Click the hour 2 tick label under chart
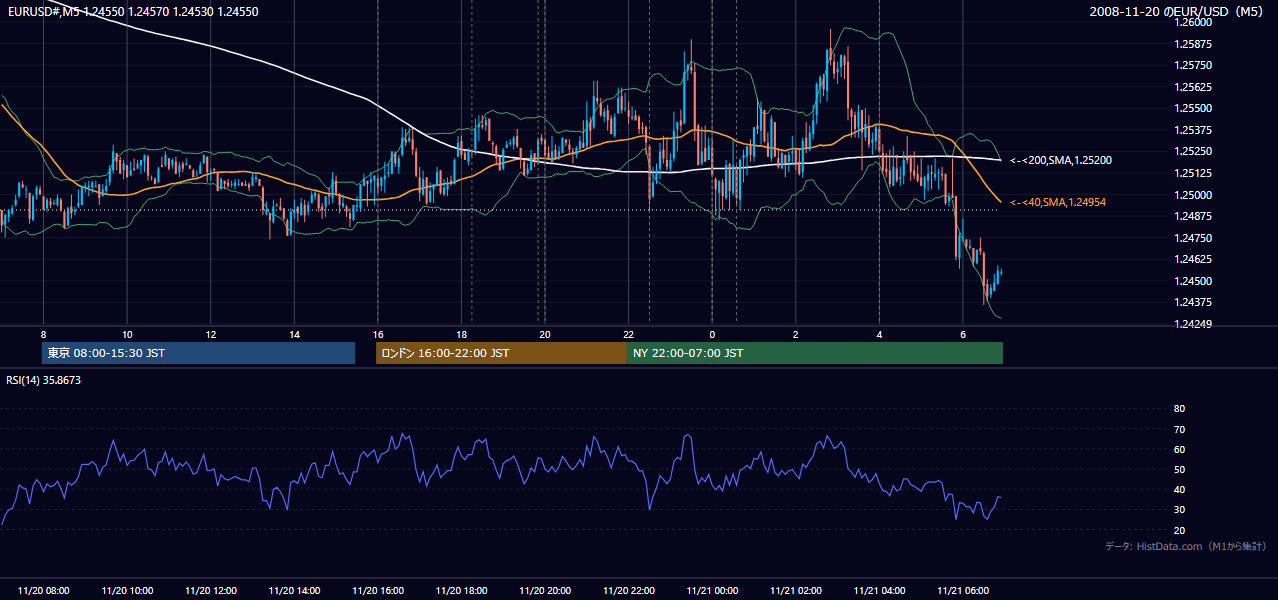This screenshot has height=600, width=1278. tap(795, 334)
